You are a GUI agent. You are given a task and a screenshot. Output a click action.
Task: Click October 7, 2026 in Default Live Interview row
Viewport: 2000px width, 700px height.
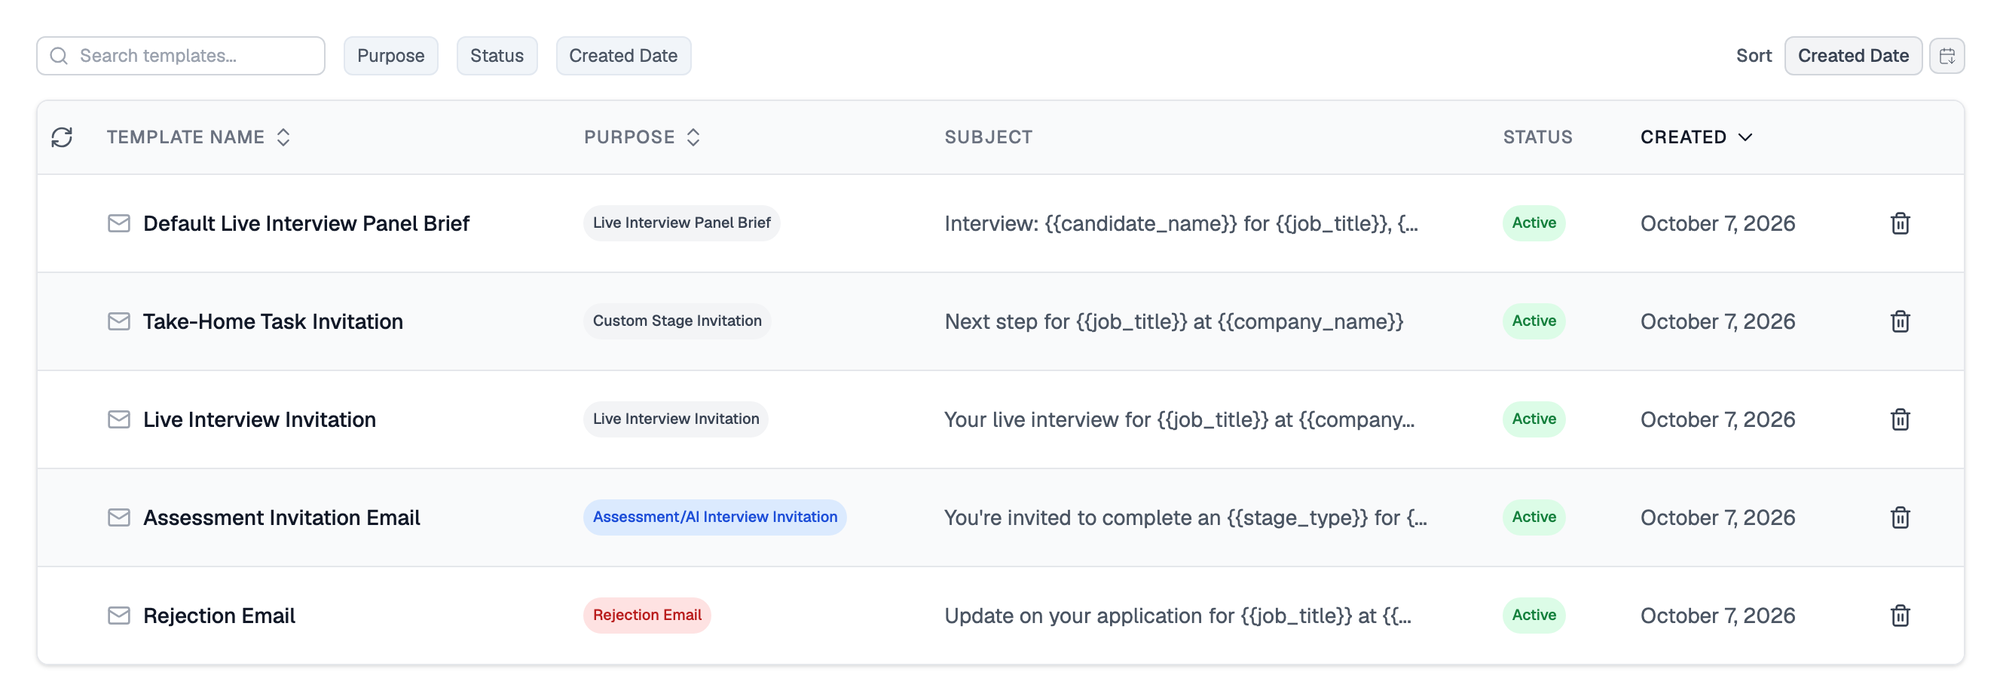point(1717,223)
